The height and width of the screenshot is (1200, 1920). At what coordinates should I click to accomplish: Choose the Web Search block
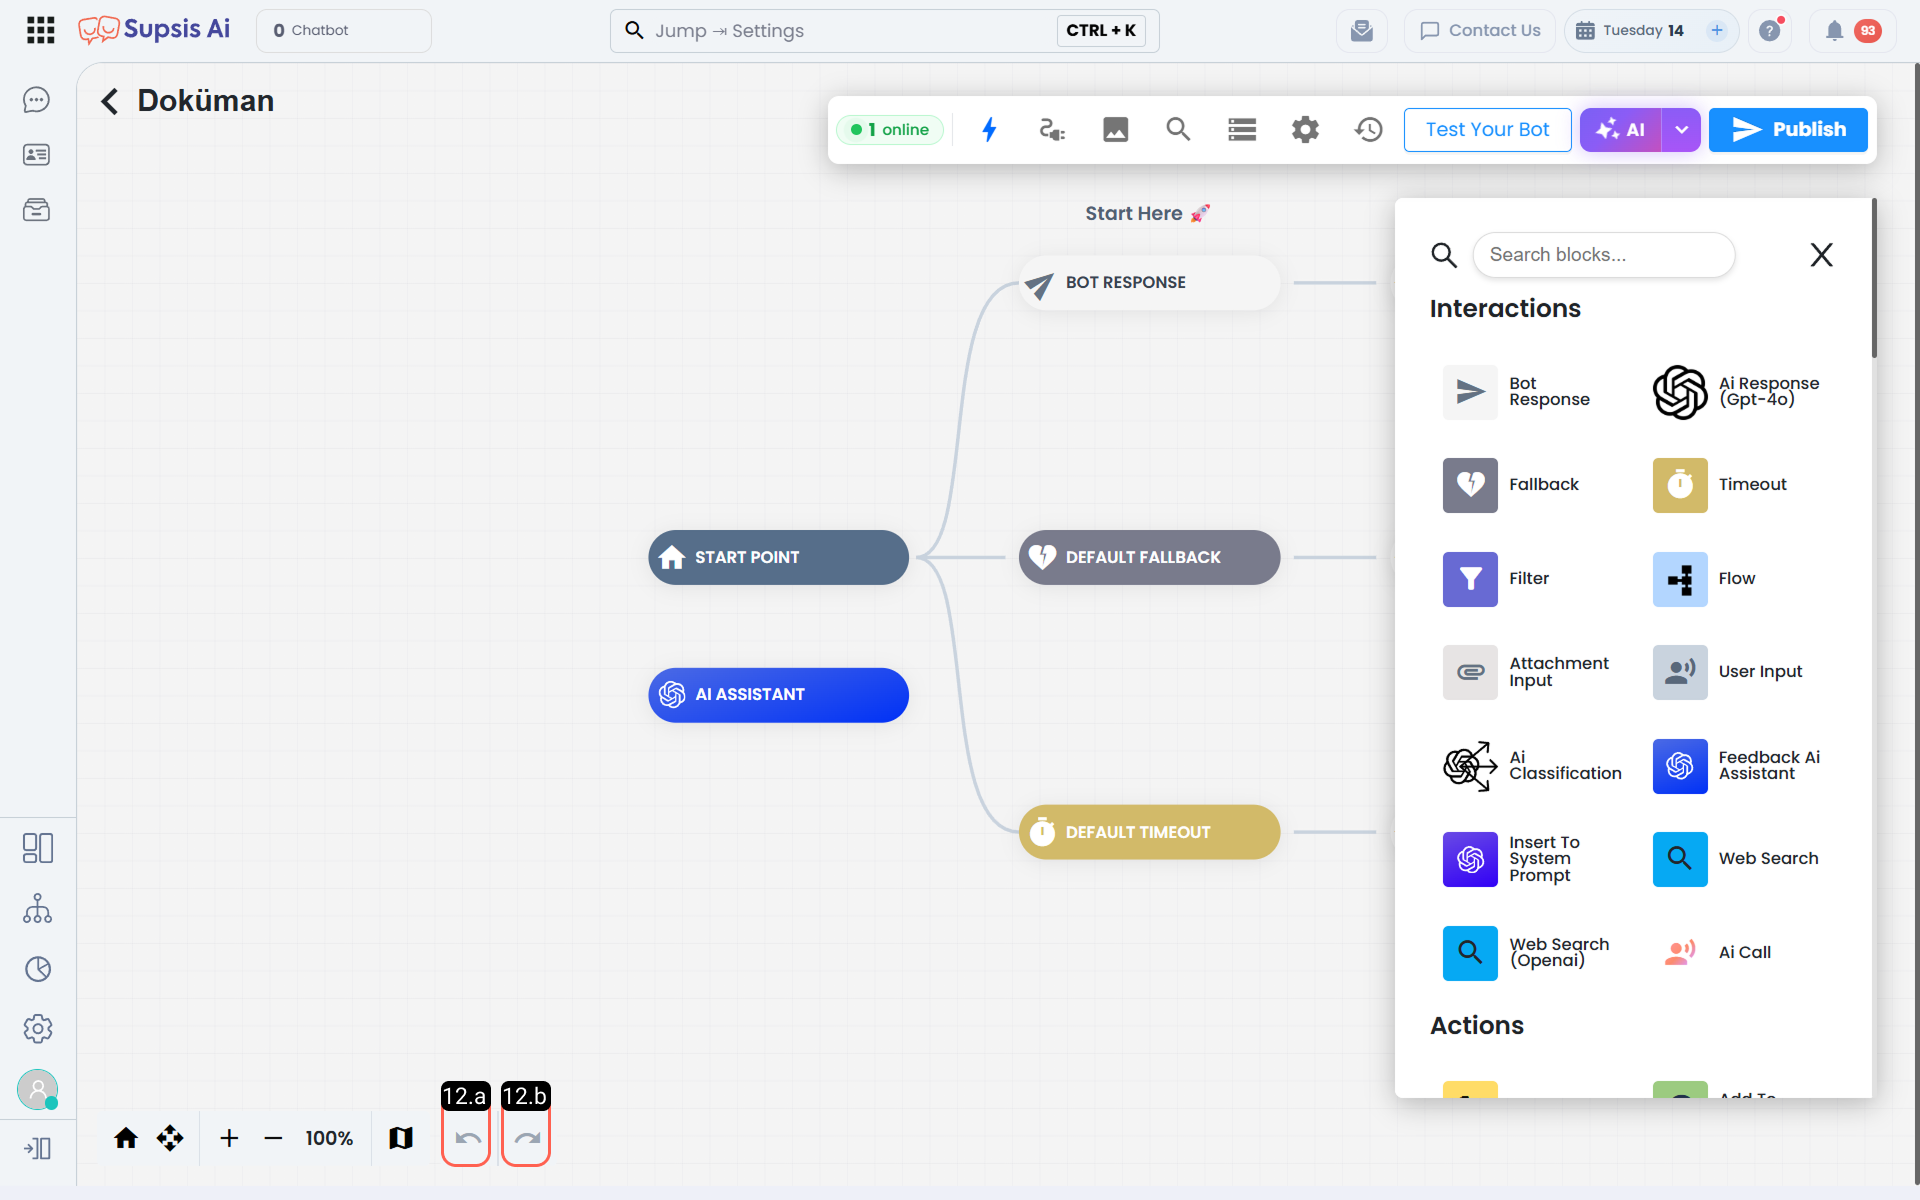1736,859
